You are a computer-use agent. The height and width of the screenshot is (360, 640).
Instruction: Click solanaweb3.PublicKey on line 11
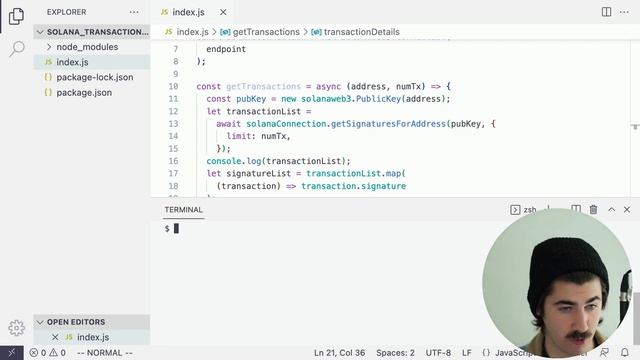pyautogui.click(x=351, y=99)
